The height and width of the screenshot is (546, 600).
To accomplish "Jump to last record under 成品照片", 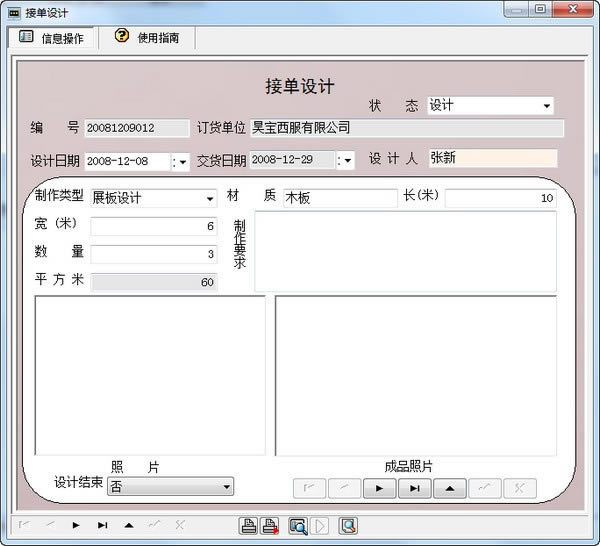I will 414,489.
